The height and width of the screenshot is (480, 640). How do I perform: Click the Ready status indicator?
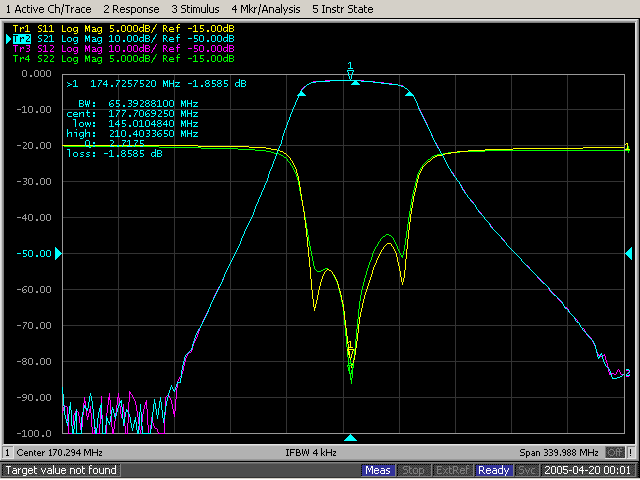(493, 470)
